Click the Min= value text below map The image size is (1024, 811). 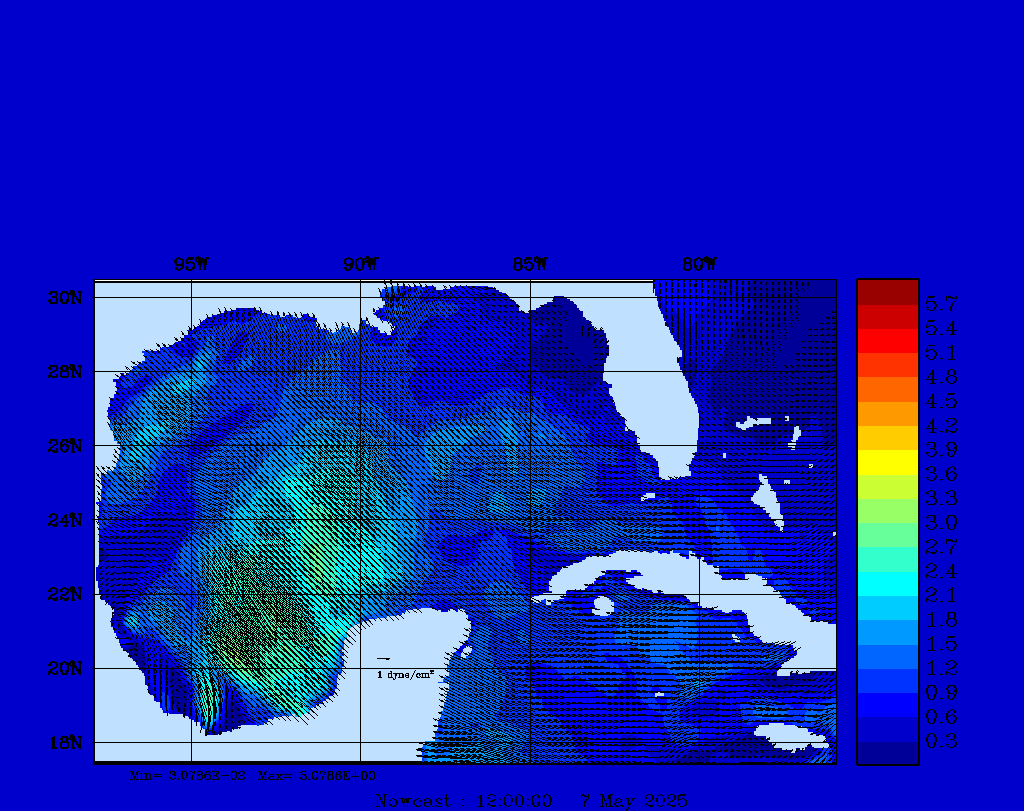[178, 775]
